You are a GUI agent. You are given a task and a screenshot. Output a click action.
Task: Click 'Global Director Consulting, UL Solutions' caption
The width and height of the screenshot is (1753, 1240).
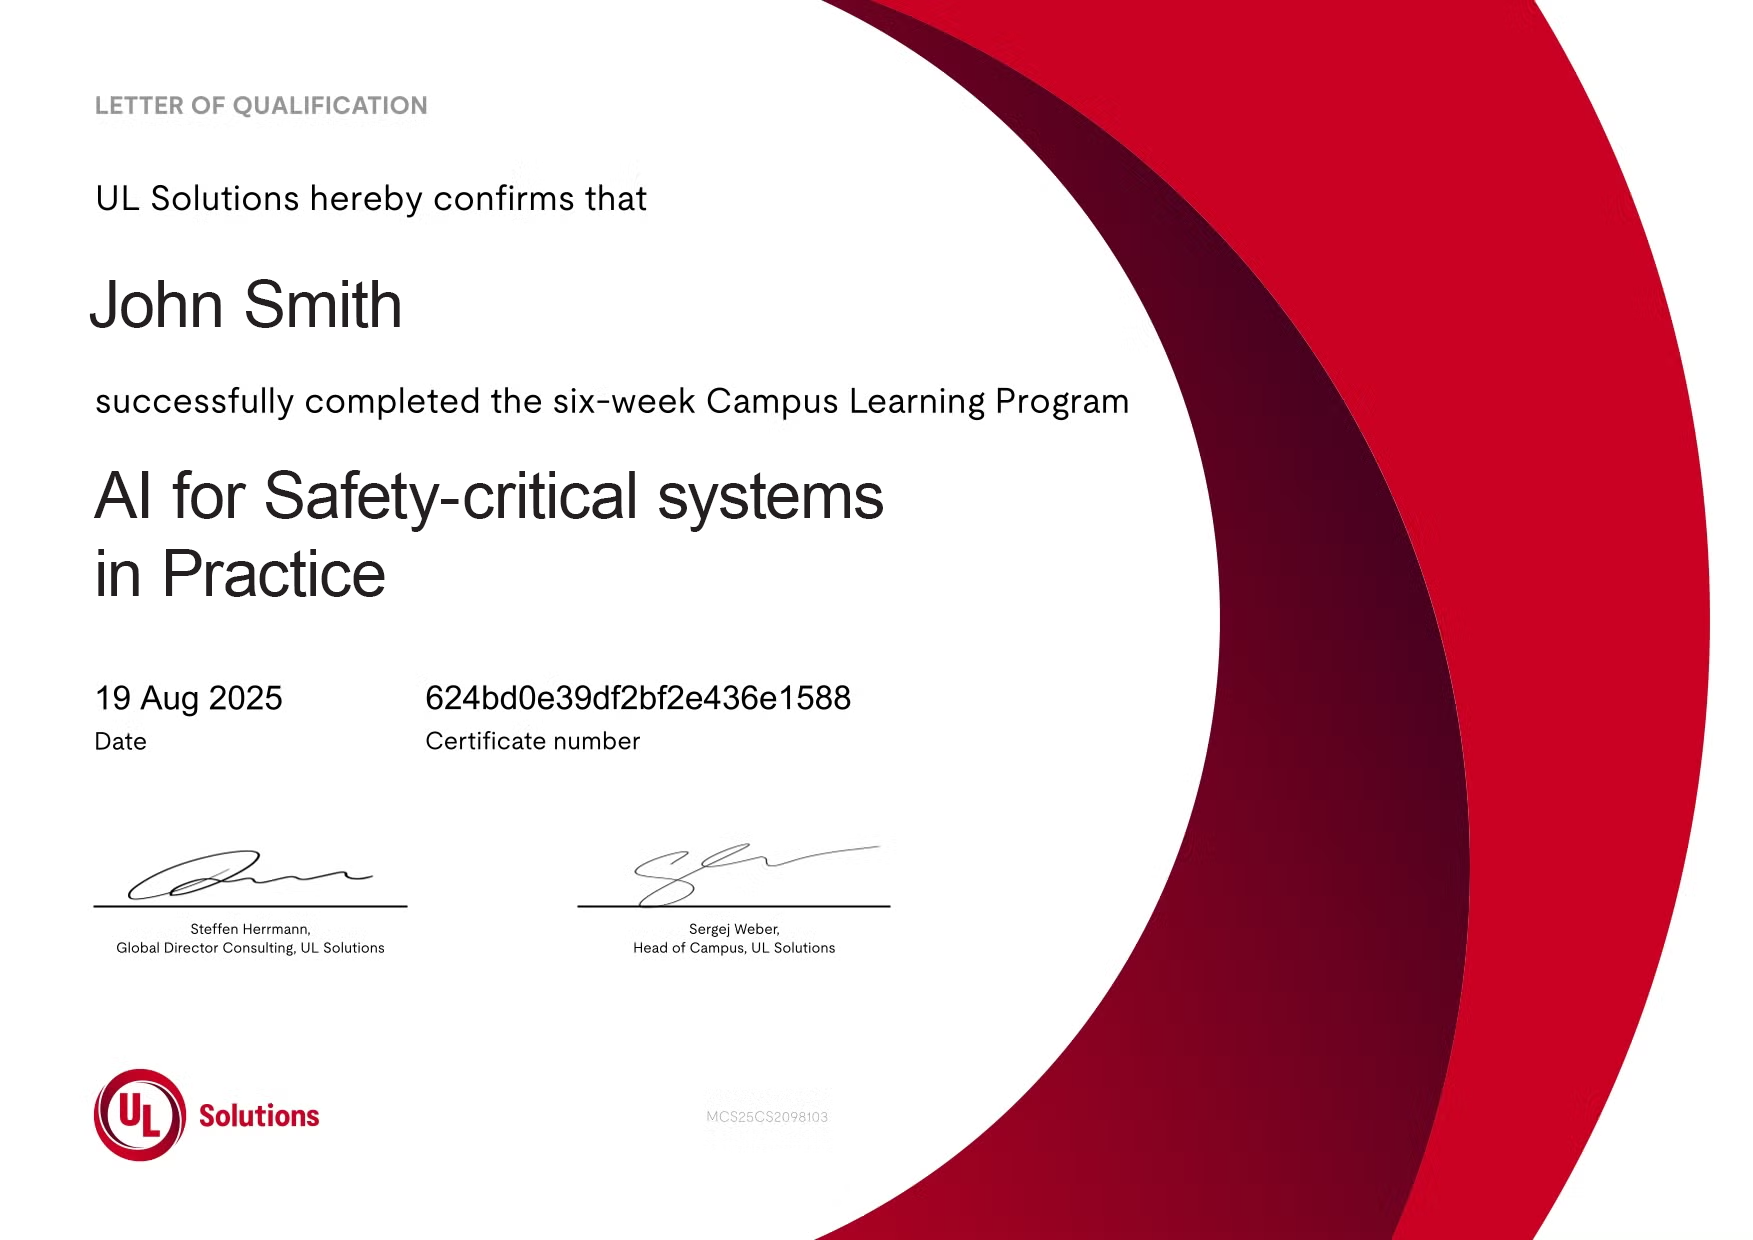coord(250,948)
